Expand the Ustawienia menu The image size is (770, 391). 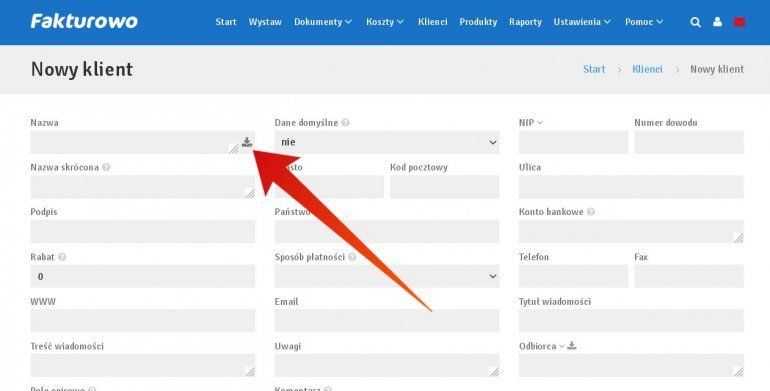pyautogui.click(x=582, y=22)
